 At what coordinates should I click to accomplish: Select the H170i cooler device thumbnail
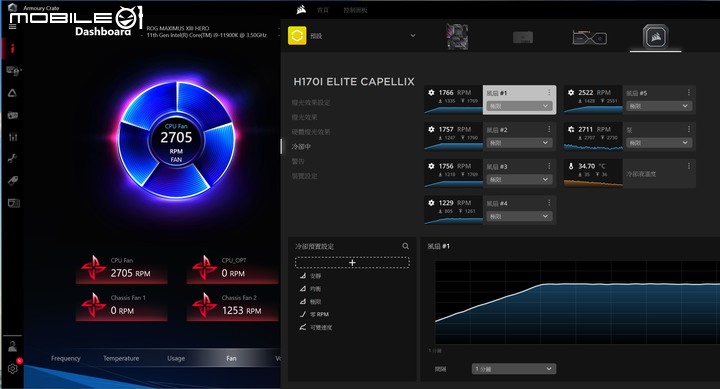click(x=656, y=37)
